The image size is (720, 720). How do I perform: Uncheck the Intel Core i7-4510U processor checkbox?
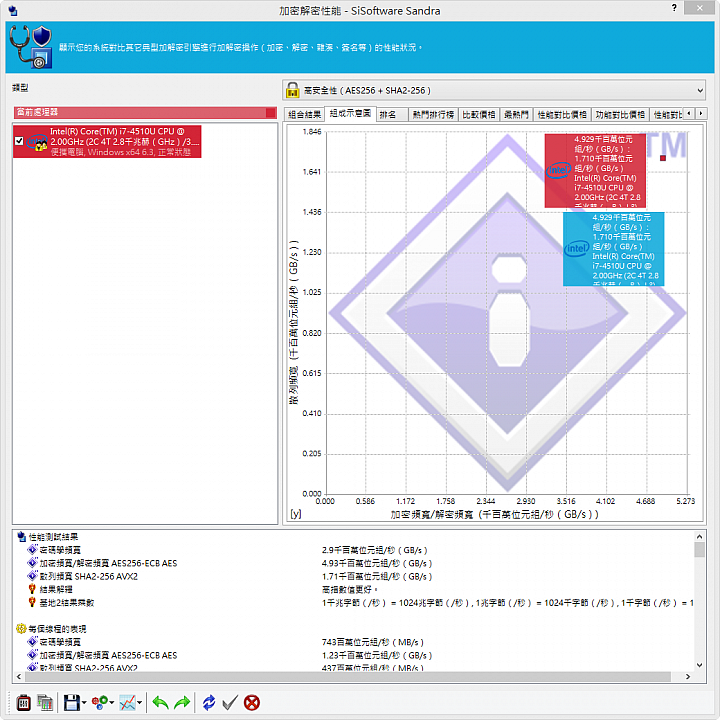click(19, 141)
